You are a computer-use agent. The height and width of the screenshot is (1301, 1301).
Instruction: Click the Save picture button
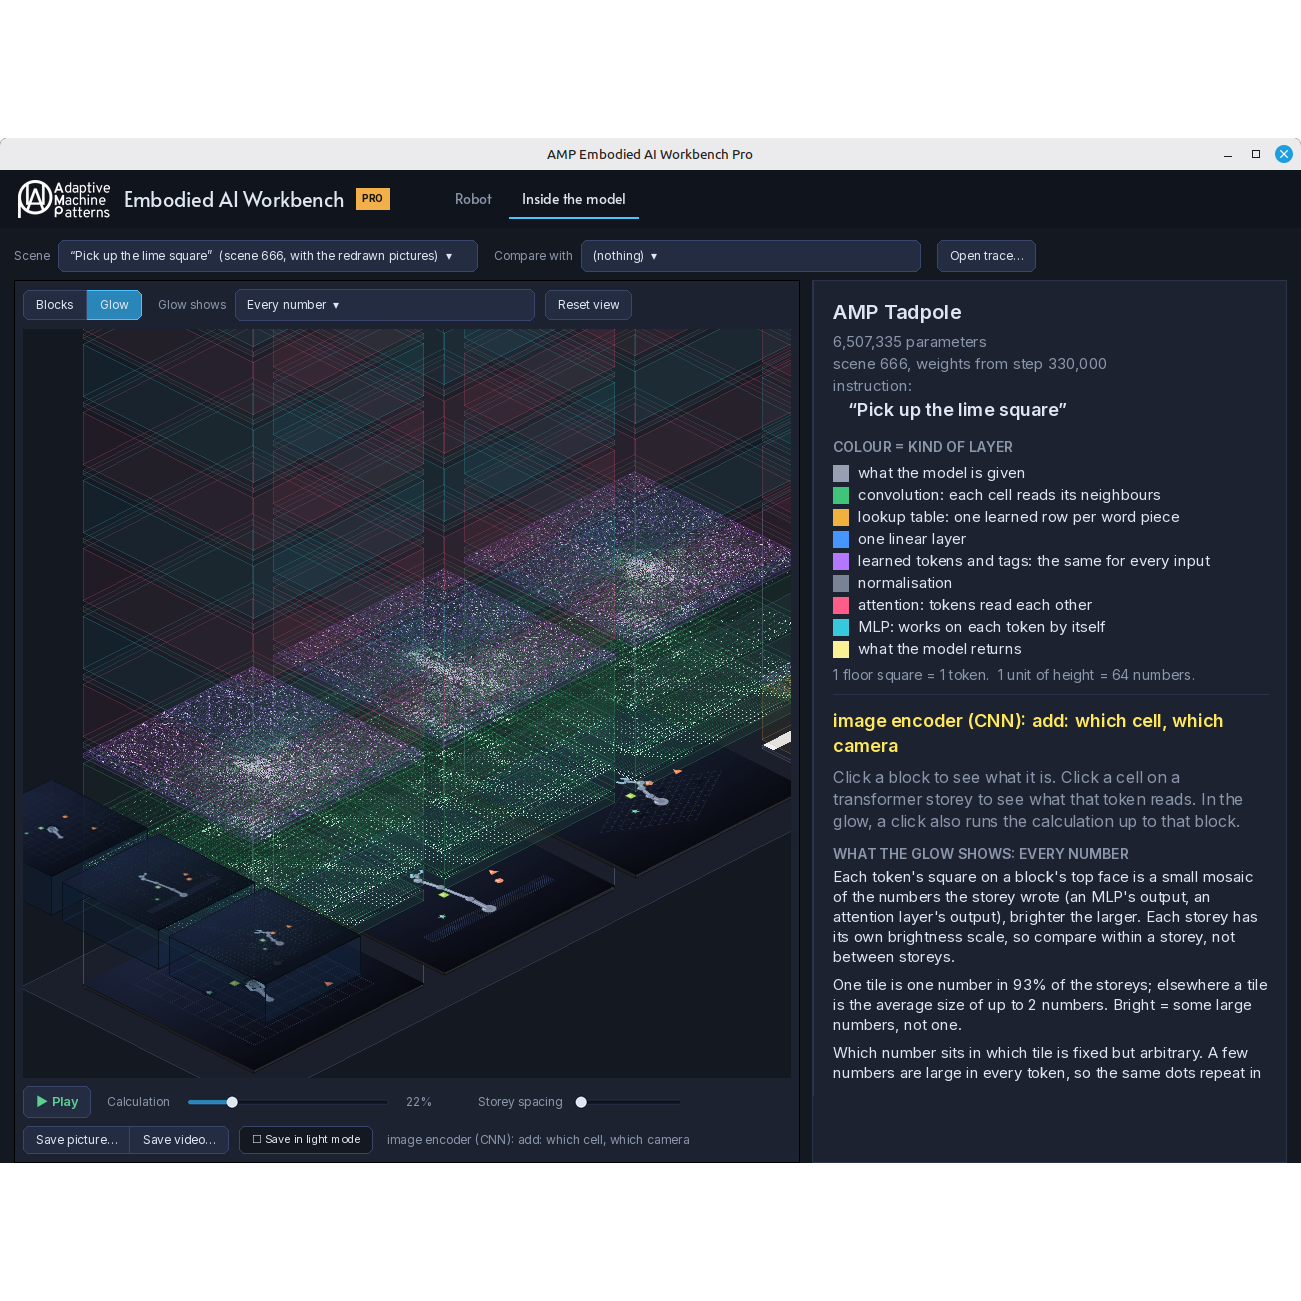(x=76, y=1140)
